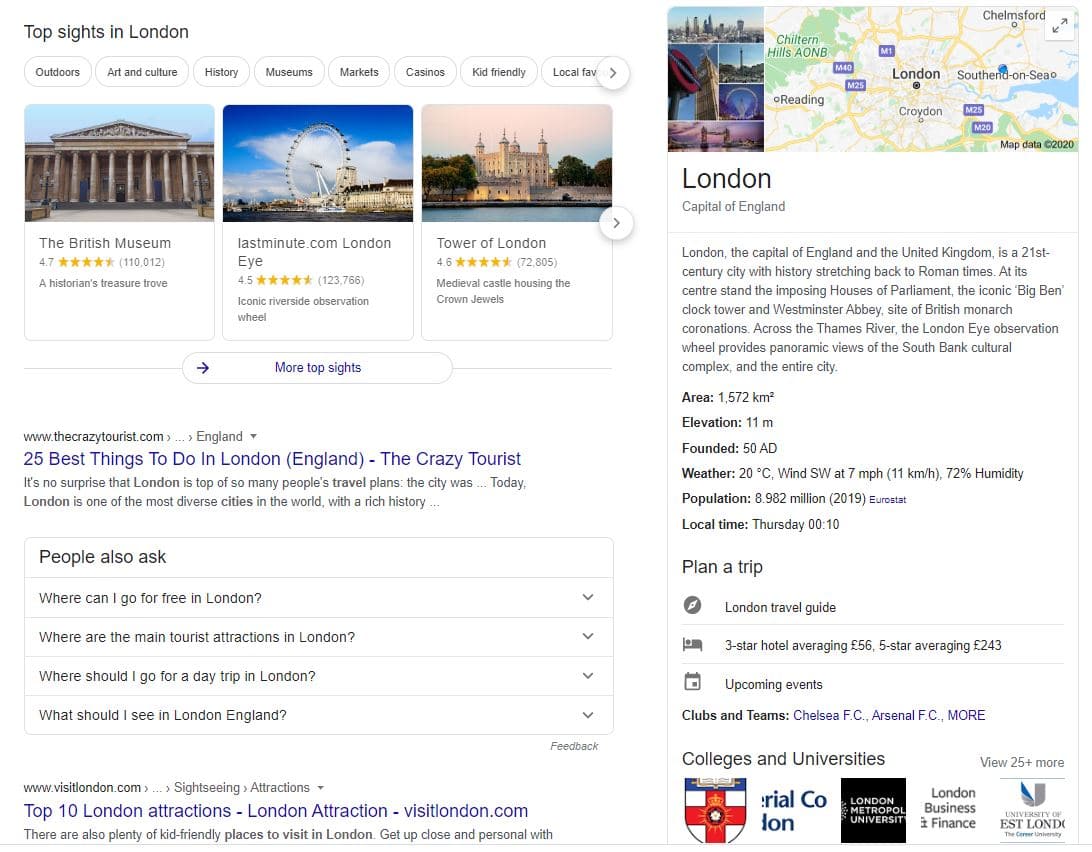Select the Museums filter chip
The height and width of the screenshot is (852, 1092).
289,72
